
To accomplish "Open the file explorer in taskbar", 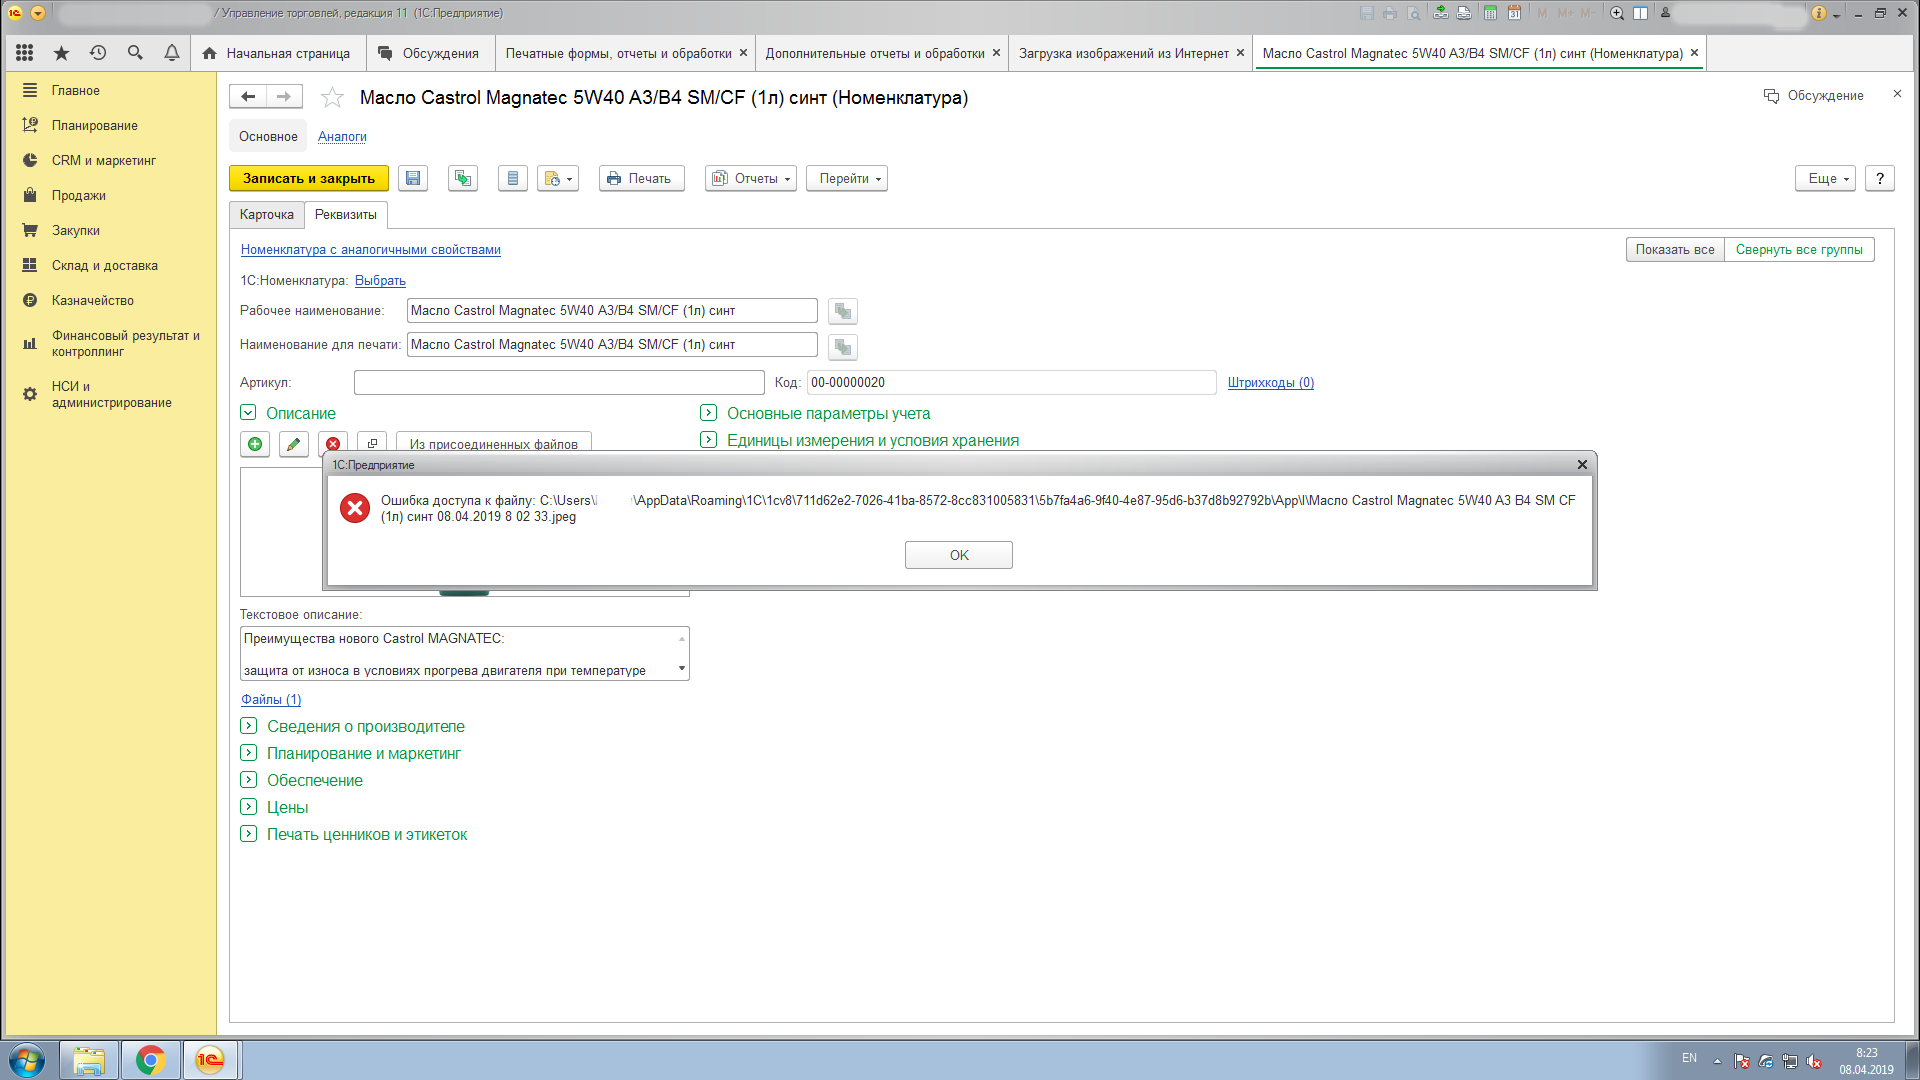I will coord(89,1060).
